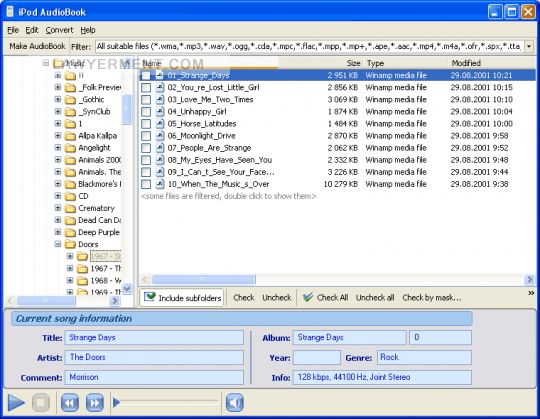
Task: Click the 04_Unhappy_Girl file icon
Action: click(159, 112)
